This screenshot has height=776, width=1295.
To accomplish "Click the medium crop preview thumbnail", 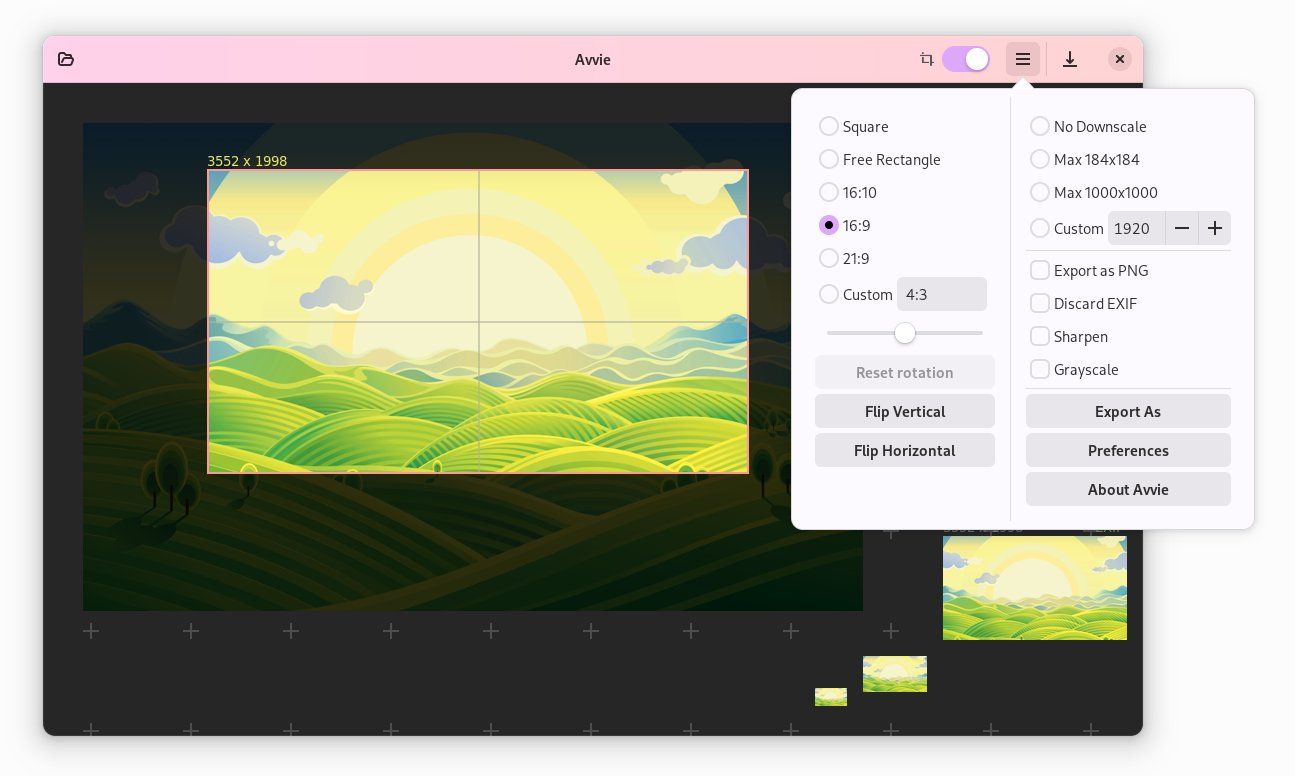I will click(895, 674).
